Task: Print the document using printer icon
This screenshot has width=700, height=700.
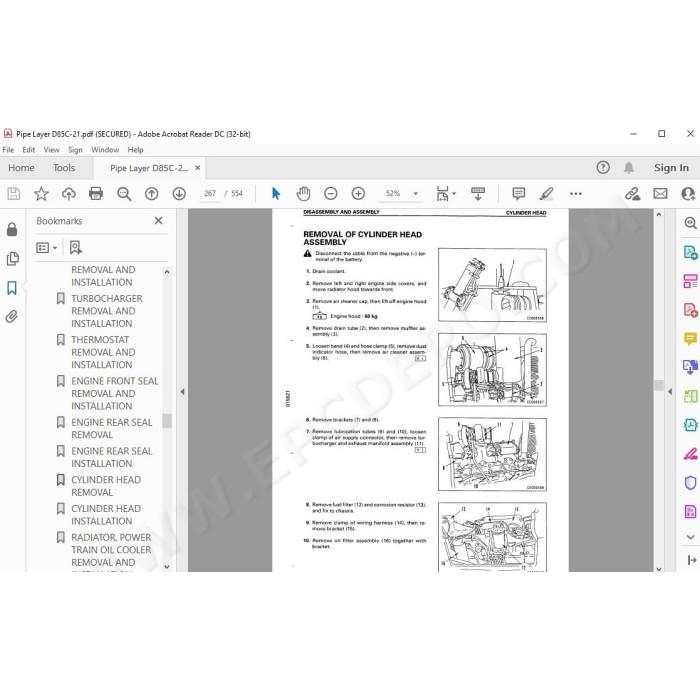Action: coord(96,193)
